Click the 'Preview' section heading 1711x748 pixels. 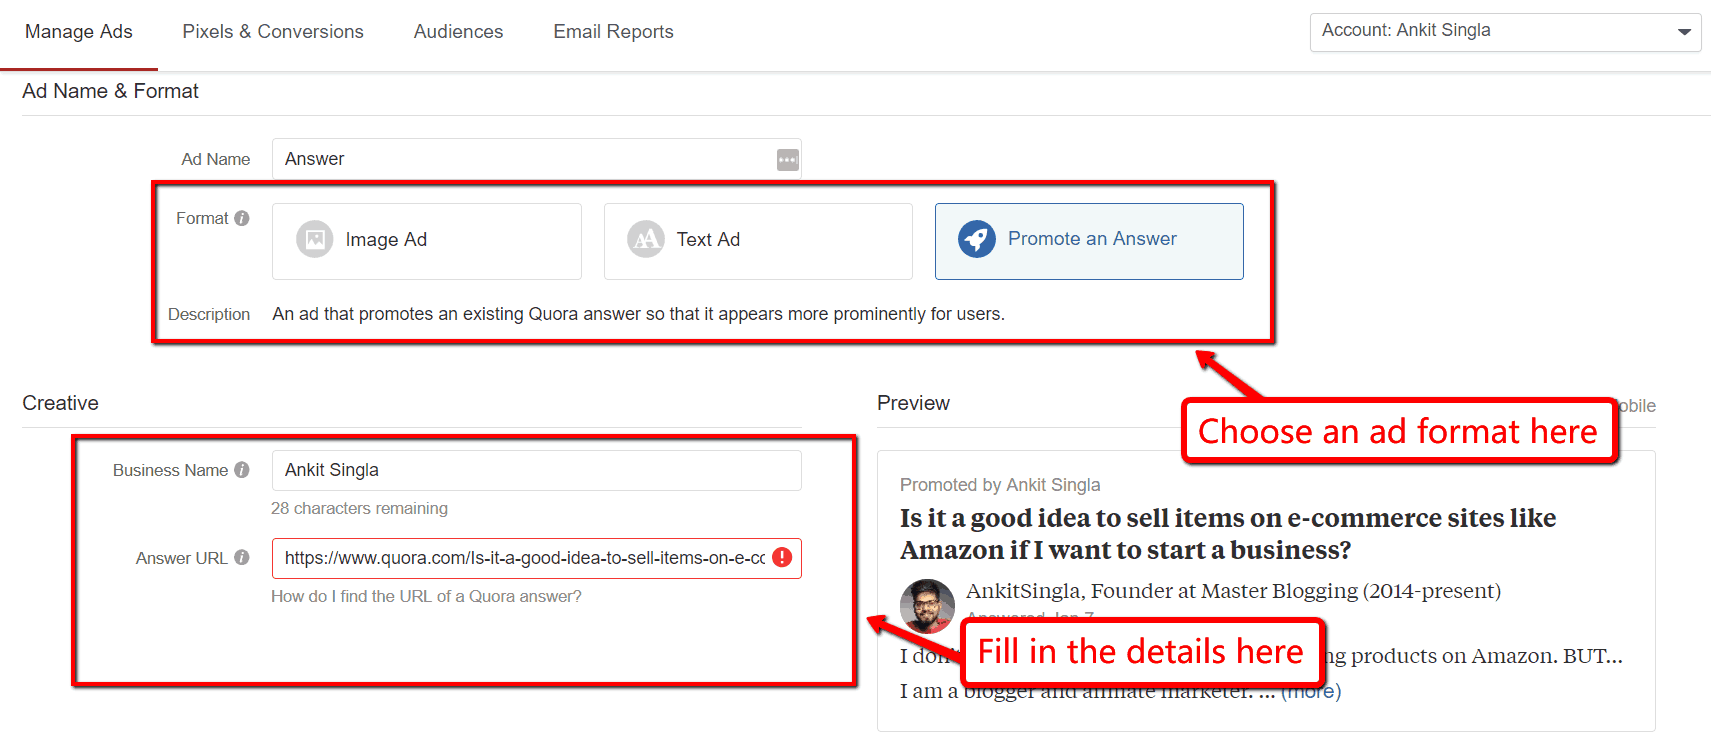(x=913, y=403)
